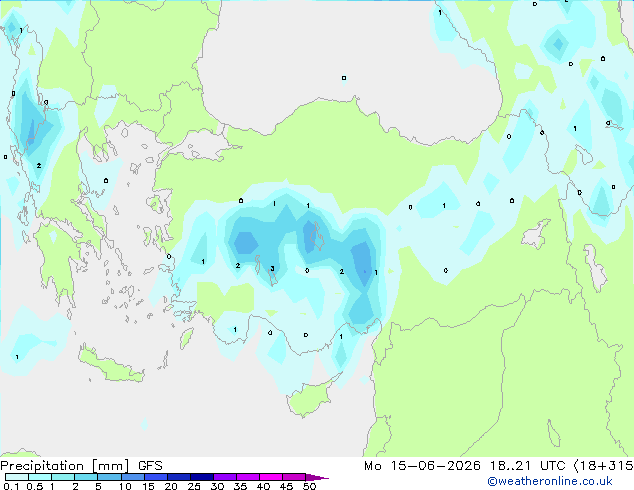
Task: Click the legend value '35'
Action: click(240, 486)
